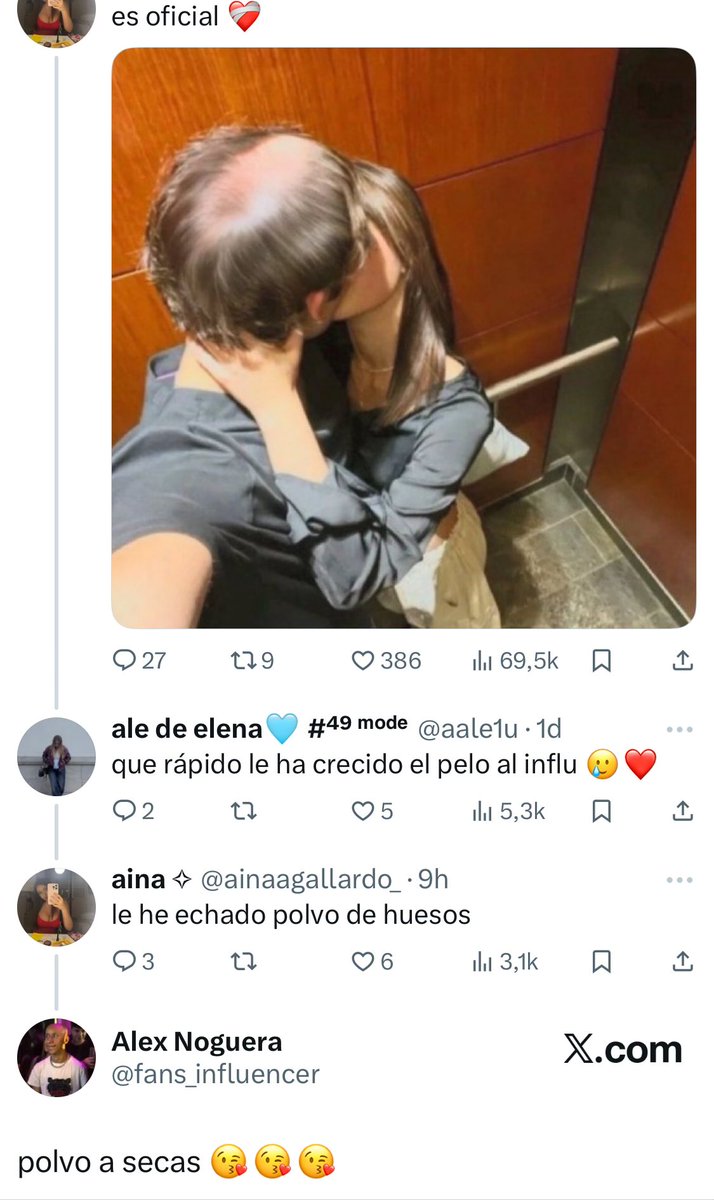Viewport: 714px width, 1200px height.
Task: Open replies on the 'es oficial' post
Action: pos(138,660)
